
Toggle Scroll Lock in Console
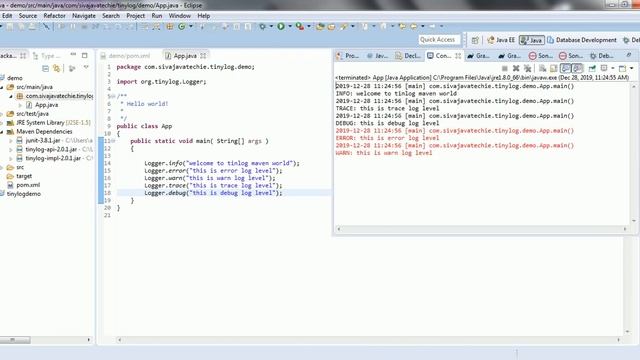coord(553,68)
